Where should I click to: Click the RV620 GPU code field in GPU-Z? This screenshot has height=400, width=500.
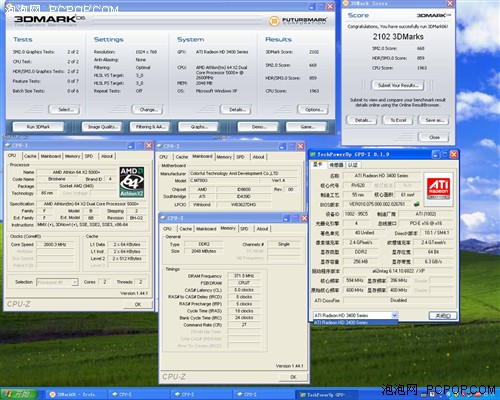pyautogui.click(x=358, y=185)
